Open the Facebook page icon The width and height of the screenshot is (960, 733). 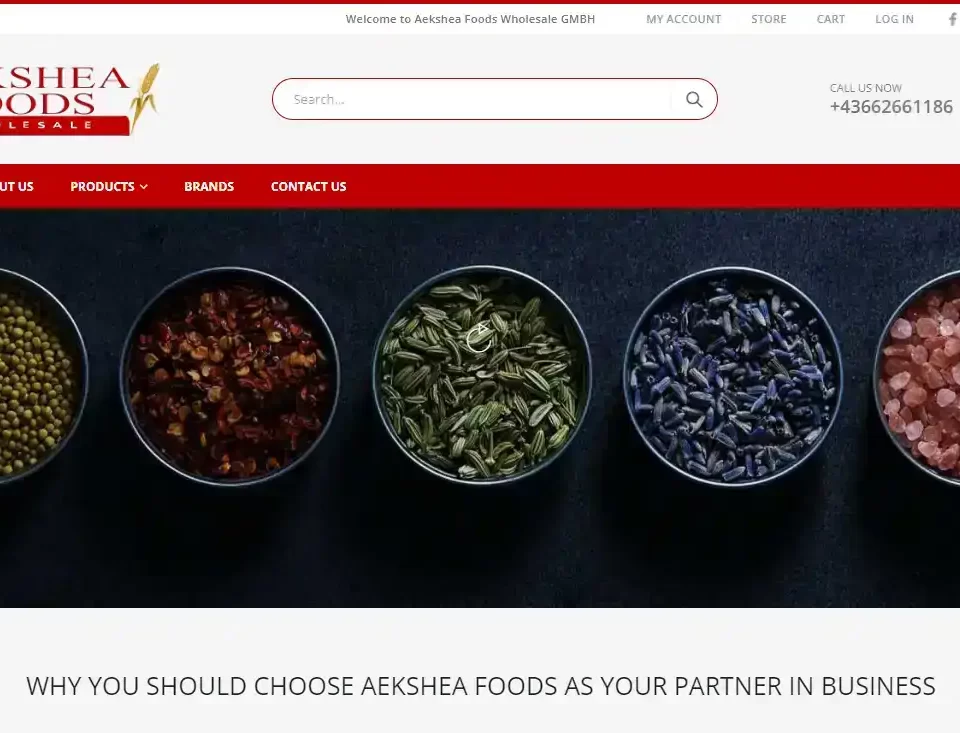(x=954, y=19)
